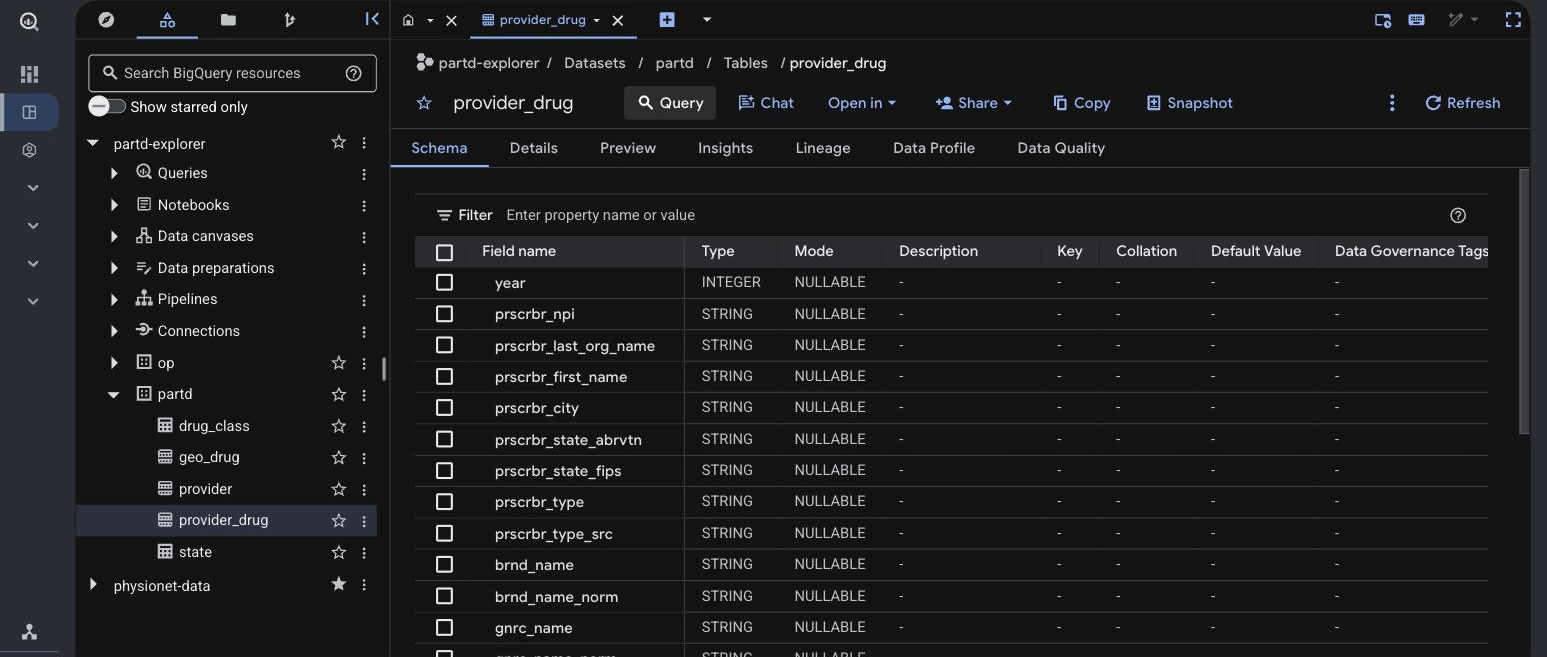Open the Explorer compass tab icon
Screen dimensions: 1547x657
tap(106, 19)
